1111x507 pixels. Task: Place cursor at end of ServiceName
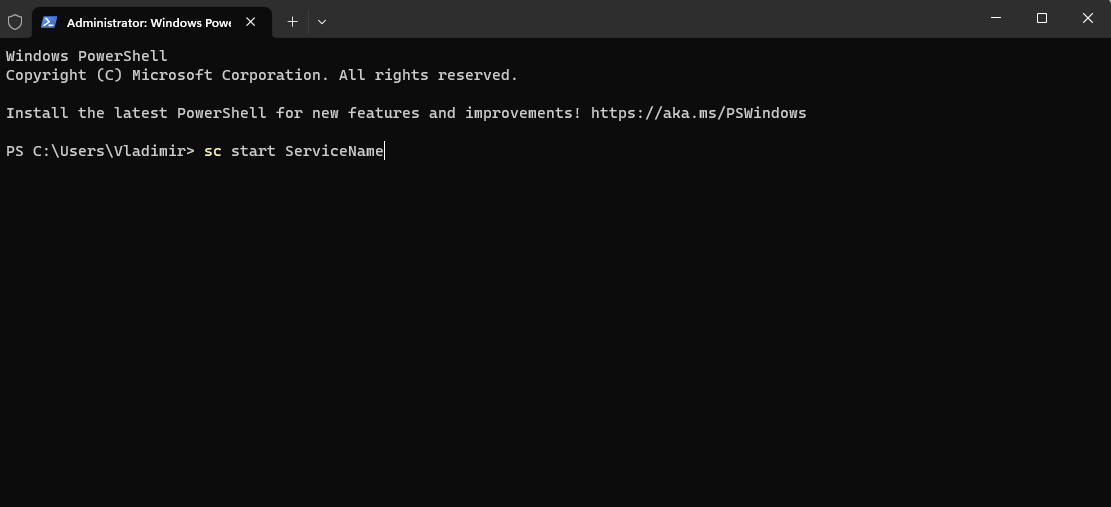tap(385, 151)
